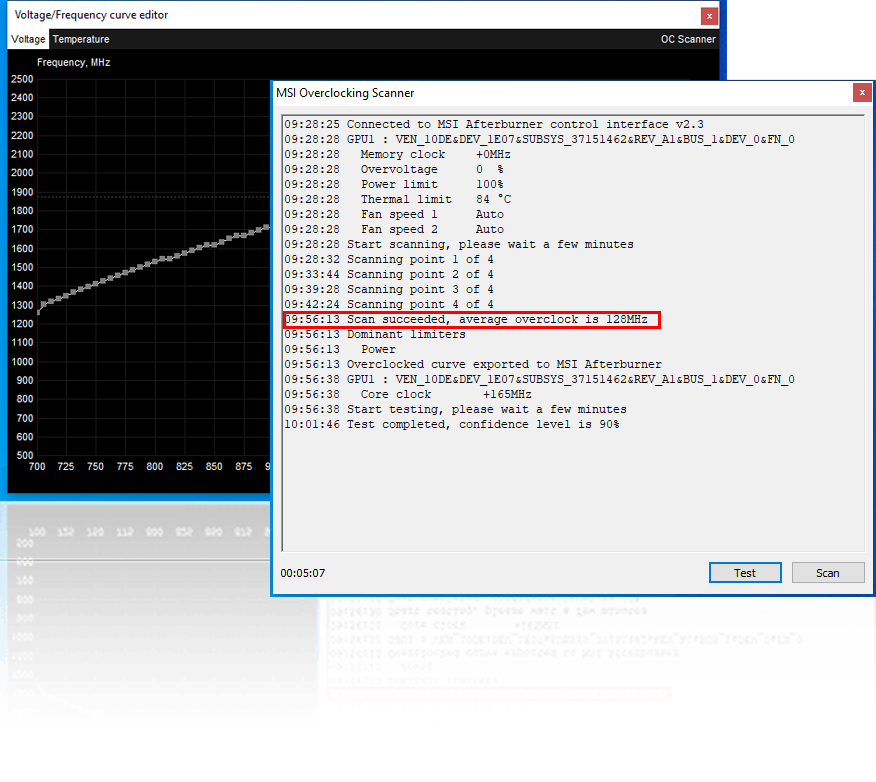Click the 'Core clock +165MHz' log line
This screenshot has height=782, width=876.
408,394
